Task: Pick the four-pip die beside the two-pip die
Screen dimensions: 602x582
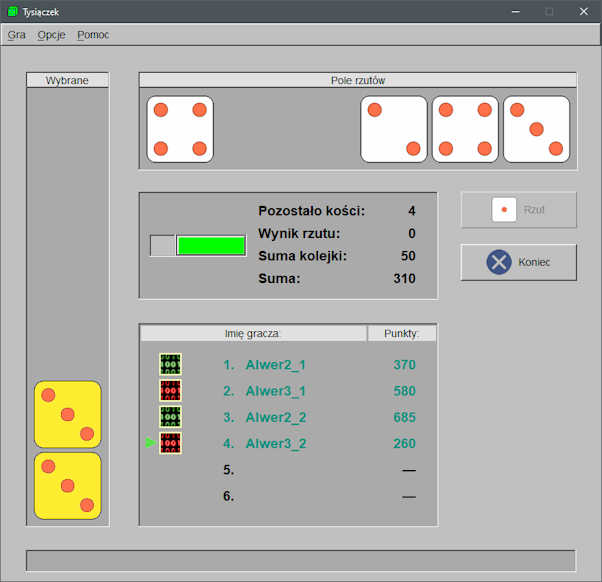Action: coord(465,129)
